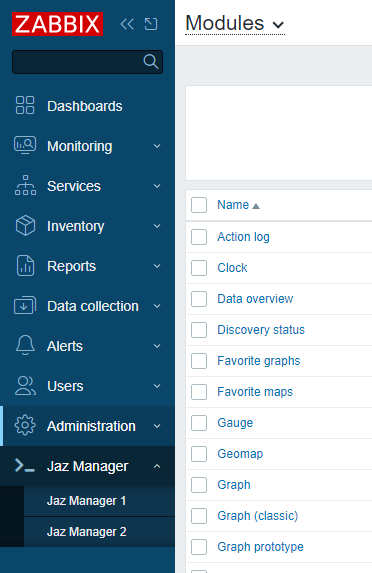Screen dimensions: 372x573
Task: Open the Discovery status module link
Action: 261,330
